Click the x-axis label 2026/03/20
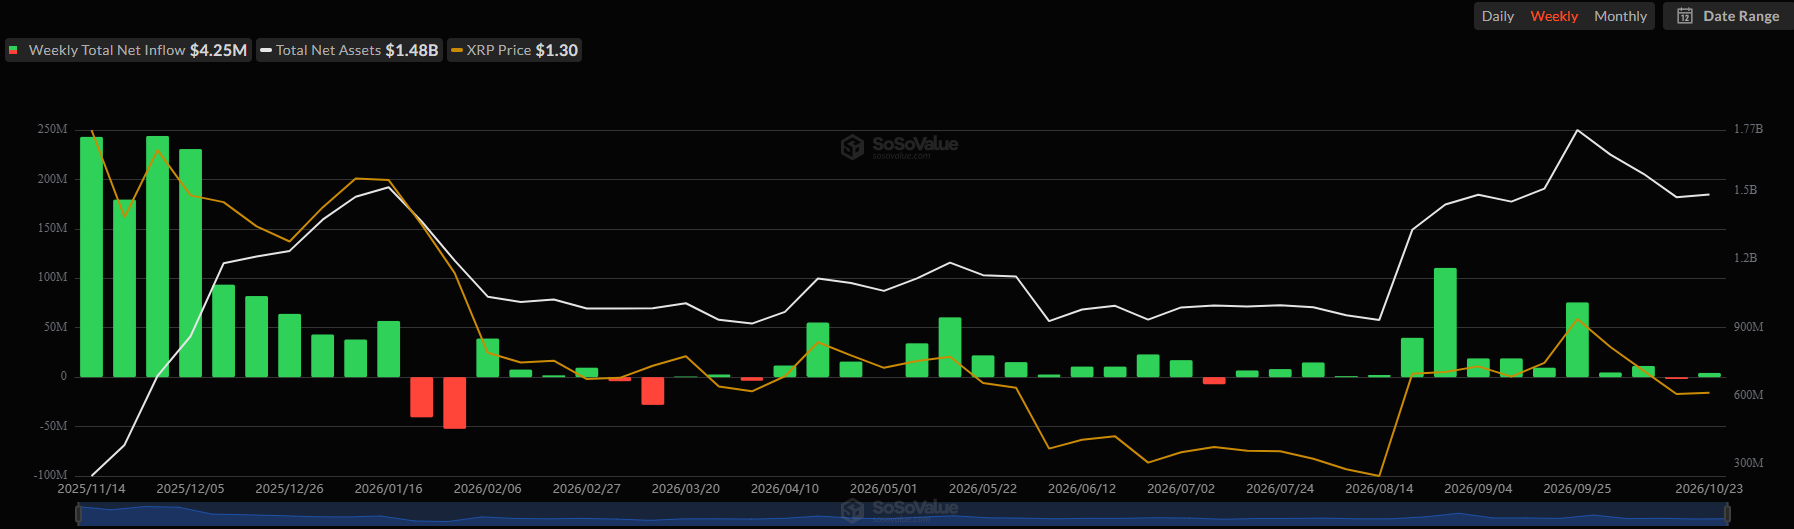Viewport: 1794px width, 529px height. 685,489
